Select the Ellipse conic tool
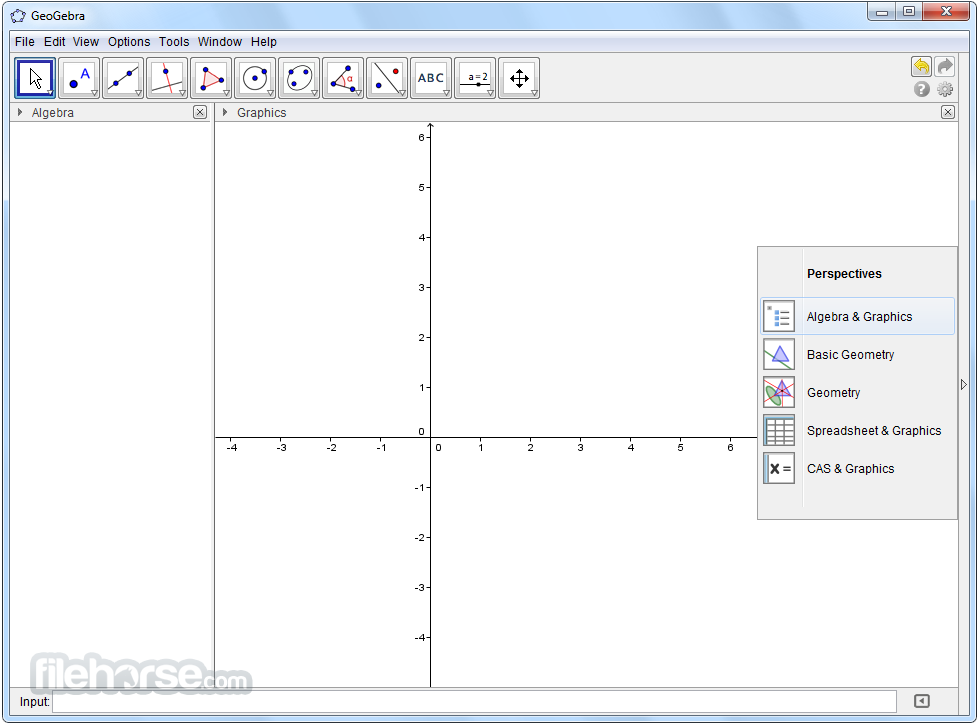 click(x=299, y=78)
